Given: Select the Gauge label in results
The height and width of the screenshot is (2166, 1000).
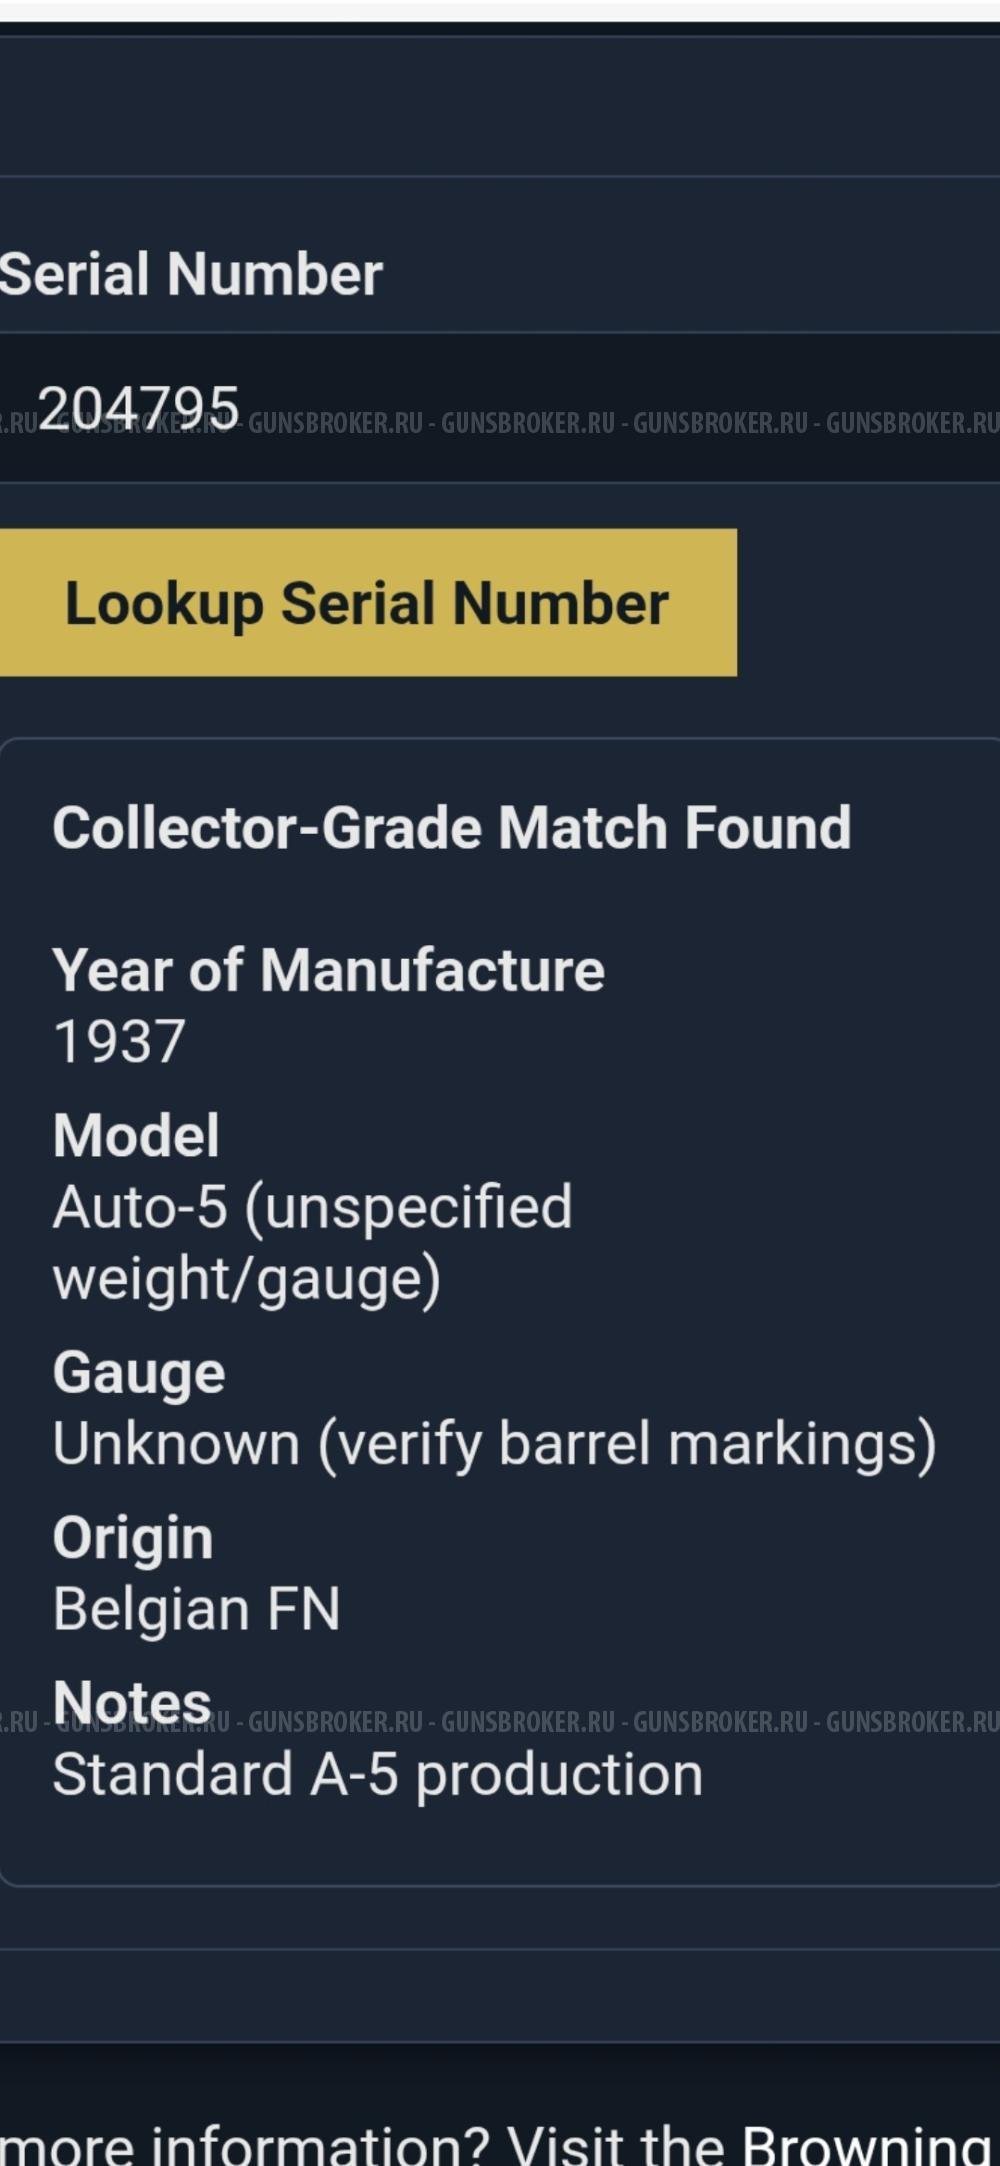Looking at the screenshot, I should [139, 1373].
